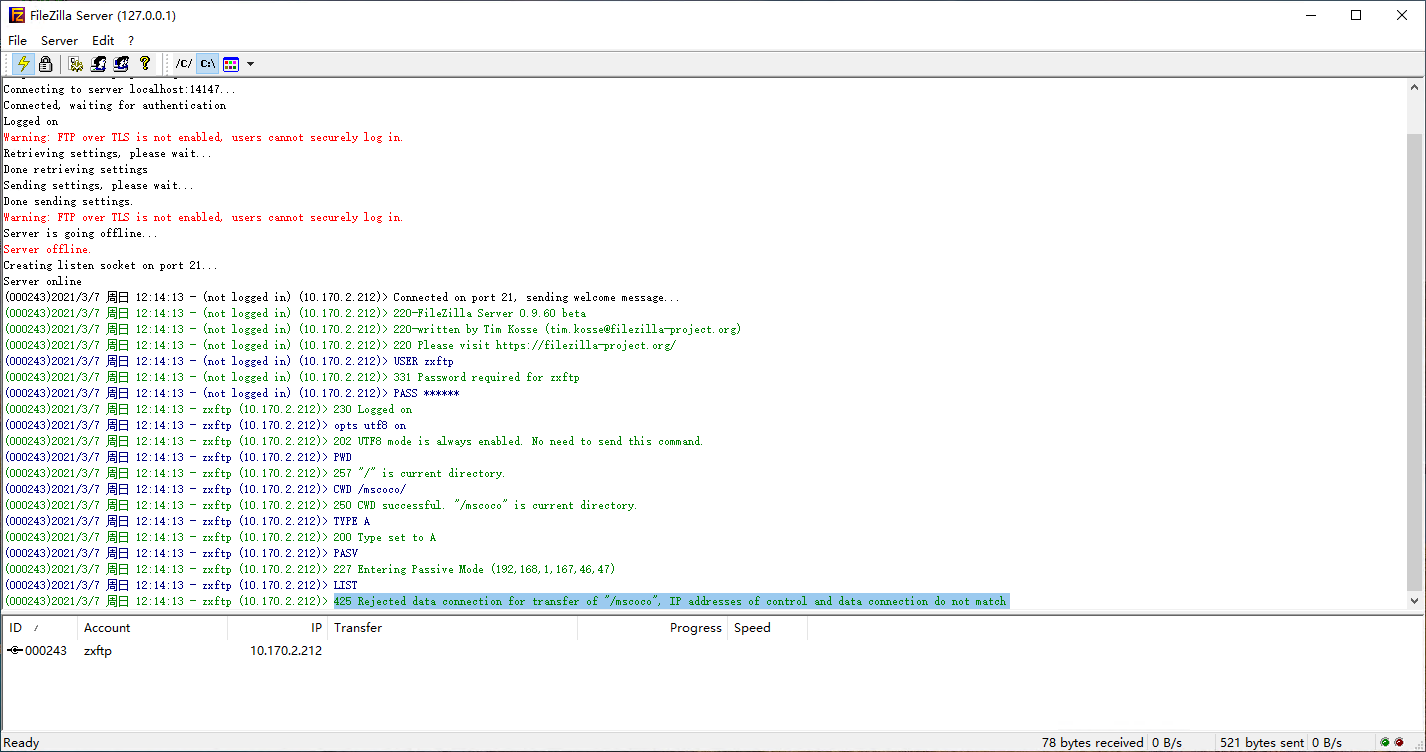This screenshot has width=1426, height=752.
Task: Click the 'PASS ******' log line
Action: coord(232,393)
